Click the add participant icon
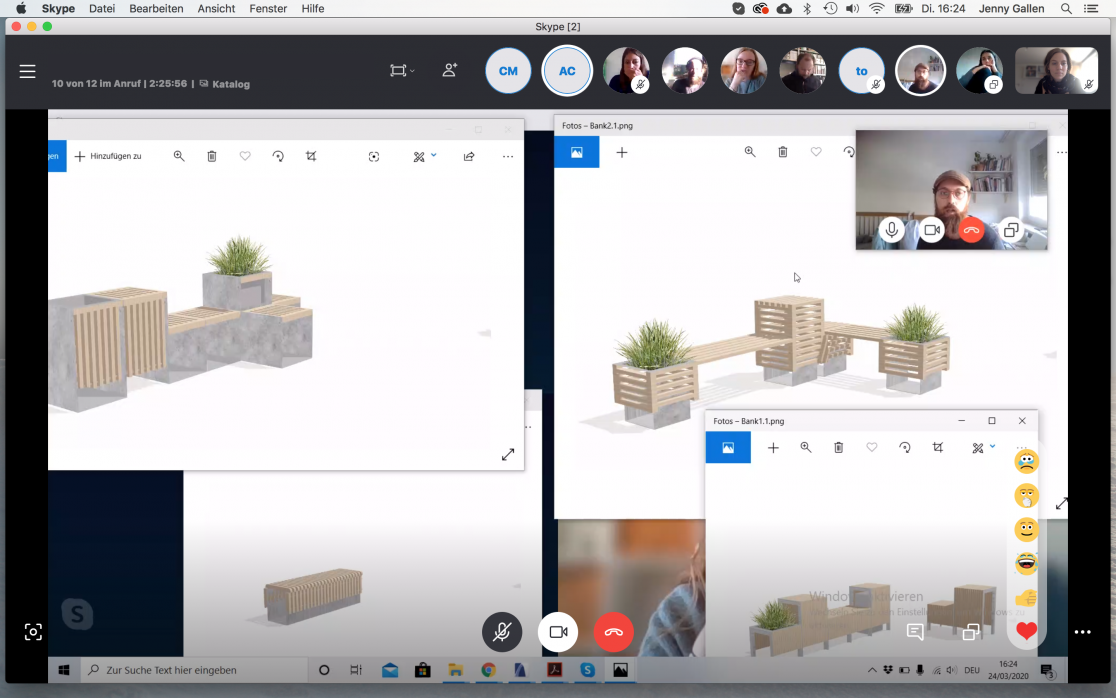This screenshot has height=698, width=1116. click(450, 70)
